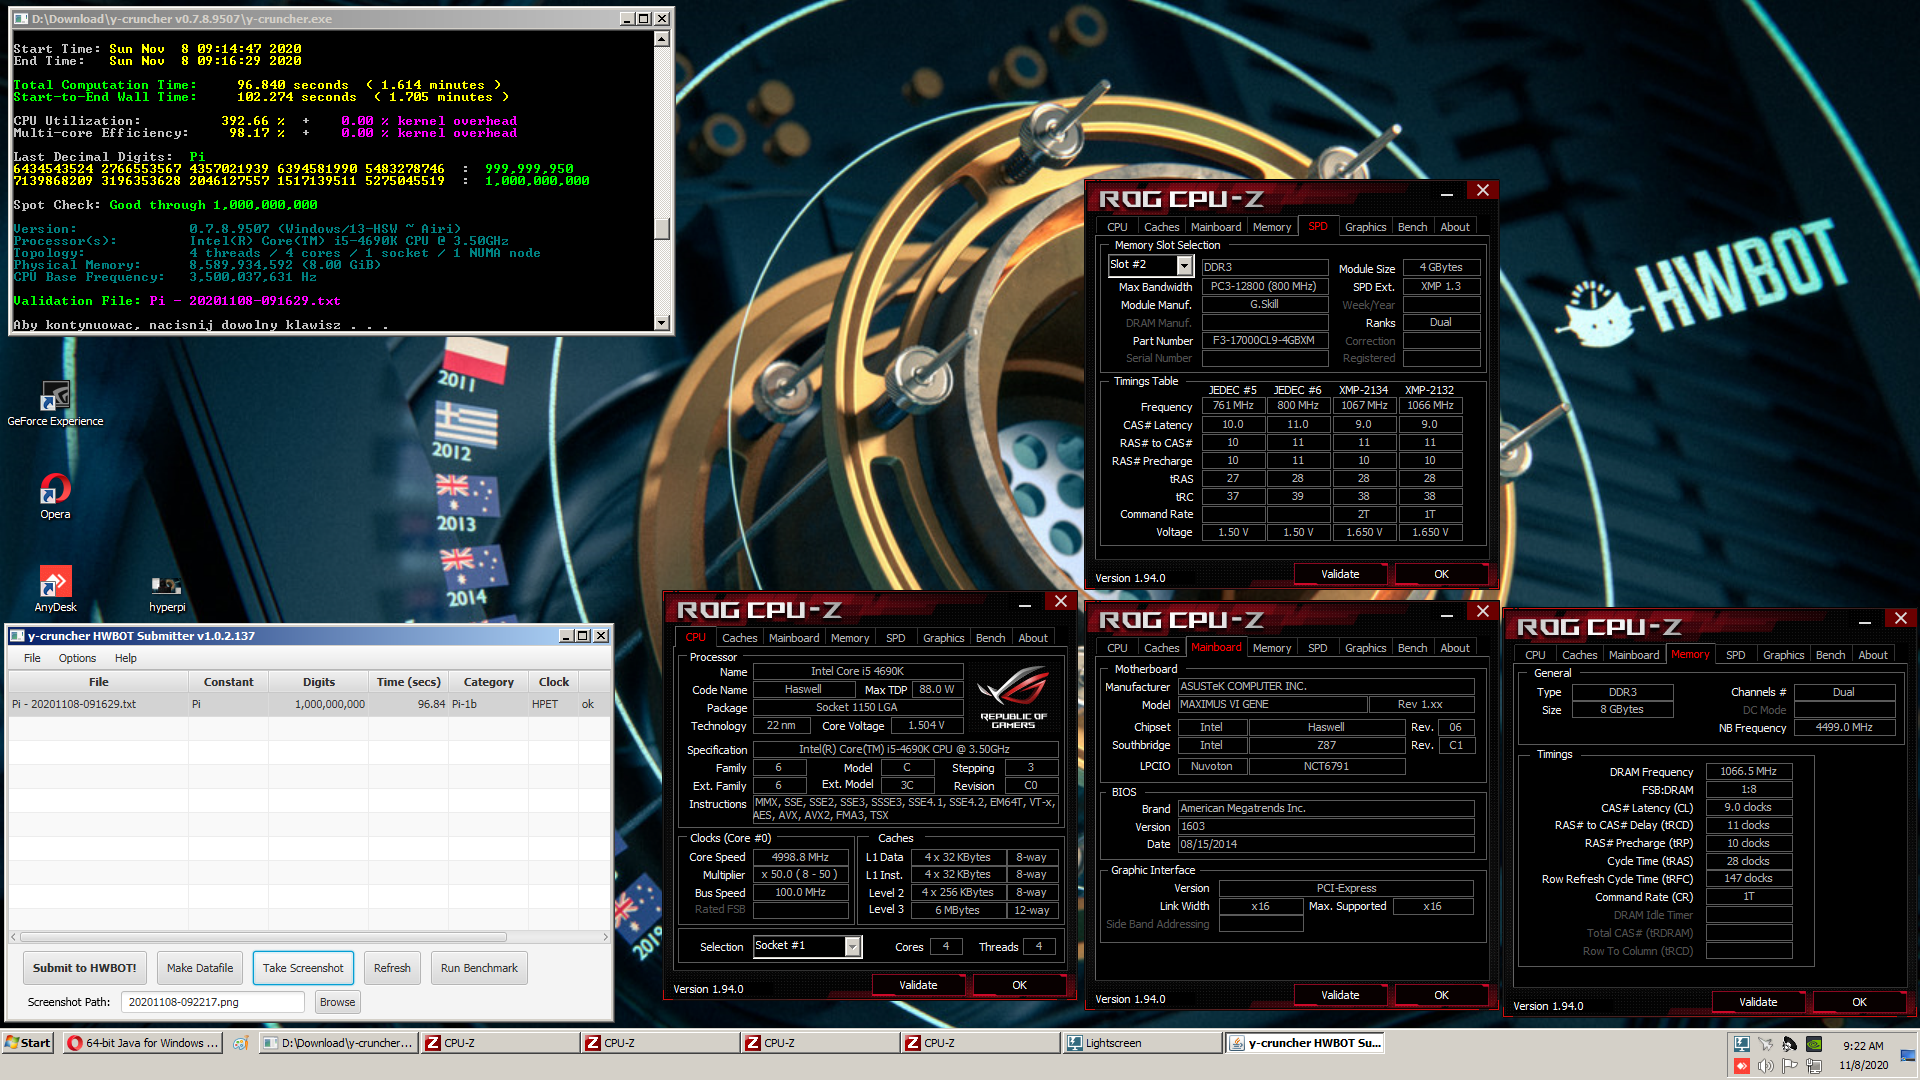The width and height of the screenshot is (1920, 1080).
Task: Click Browse next to Screenshot Path
Action: (x=337, y=1002)
